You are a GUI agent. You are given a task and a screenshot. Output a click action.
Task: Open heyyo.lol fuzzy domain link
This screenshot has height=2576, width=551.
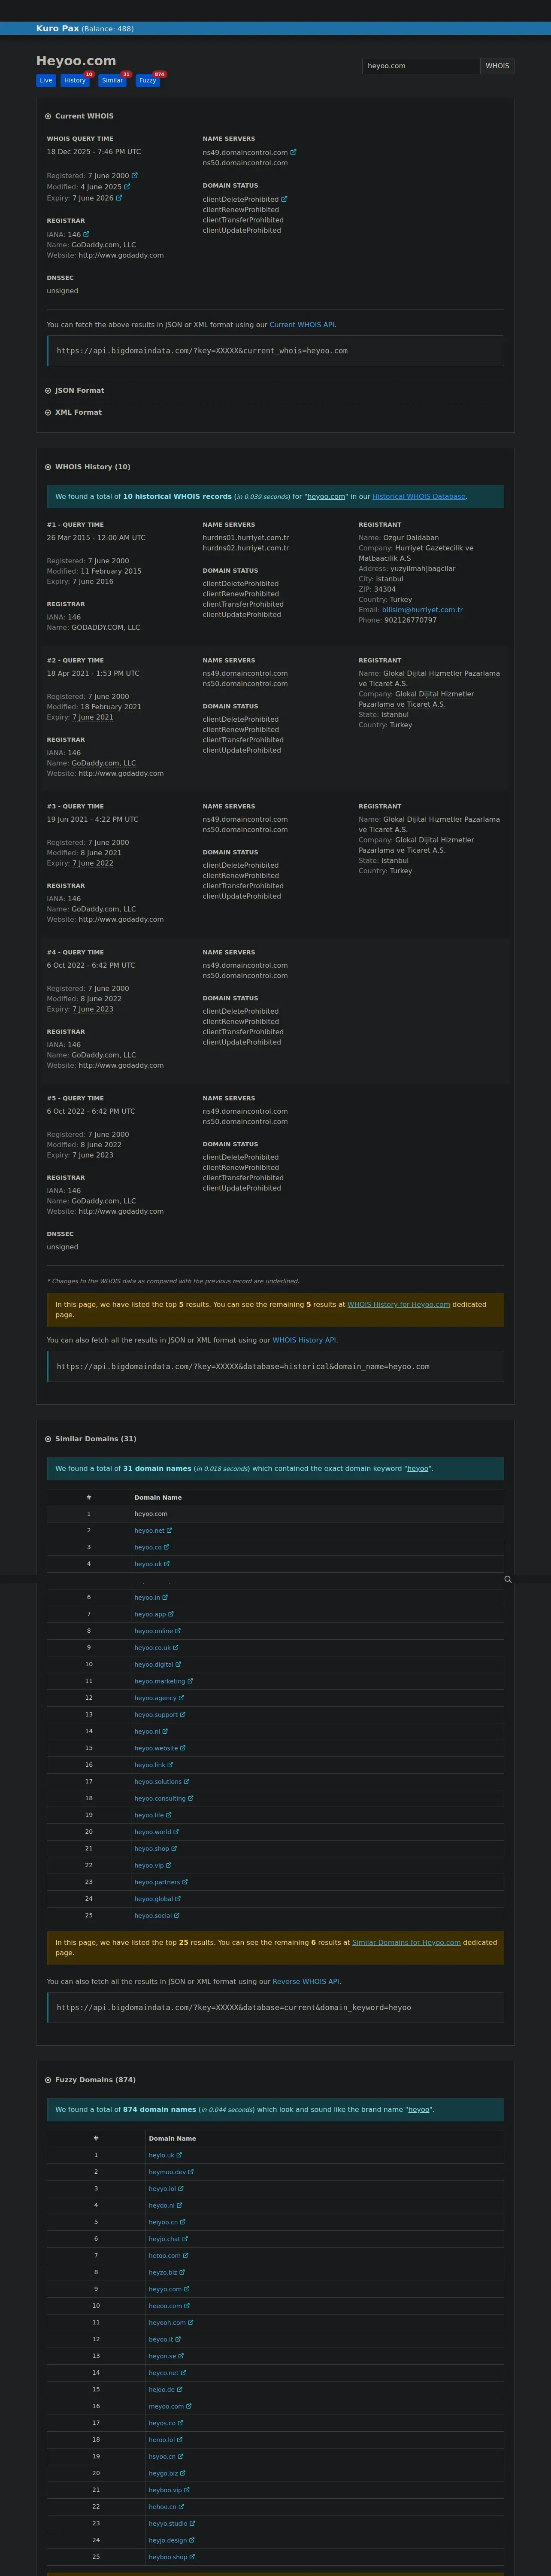coord(162,2189)
